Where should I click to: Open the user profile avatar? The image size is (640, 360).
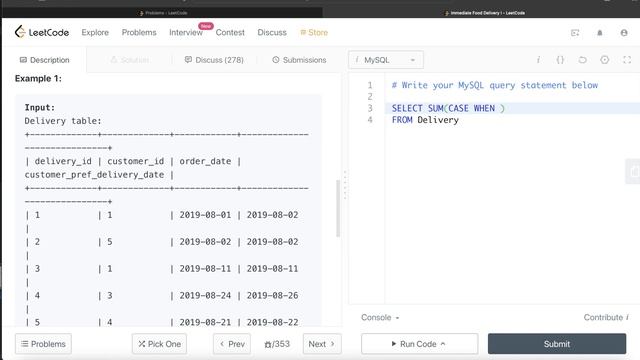(x=624, y=33)
